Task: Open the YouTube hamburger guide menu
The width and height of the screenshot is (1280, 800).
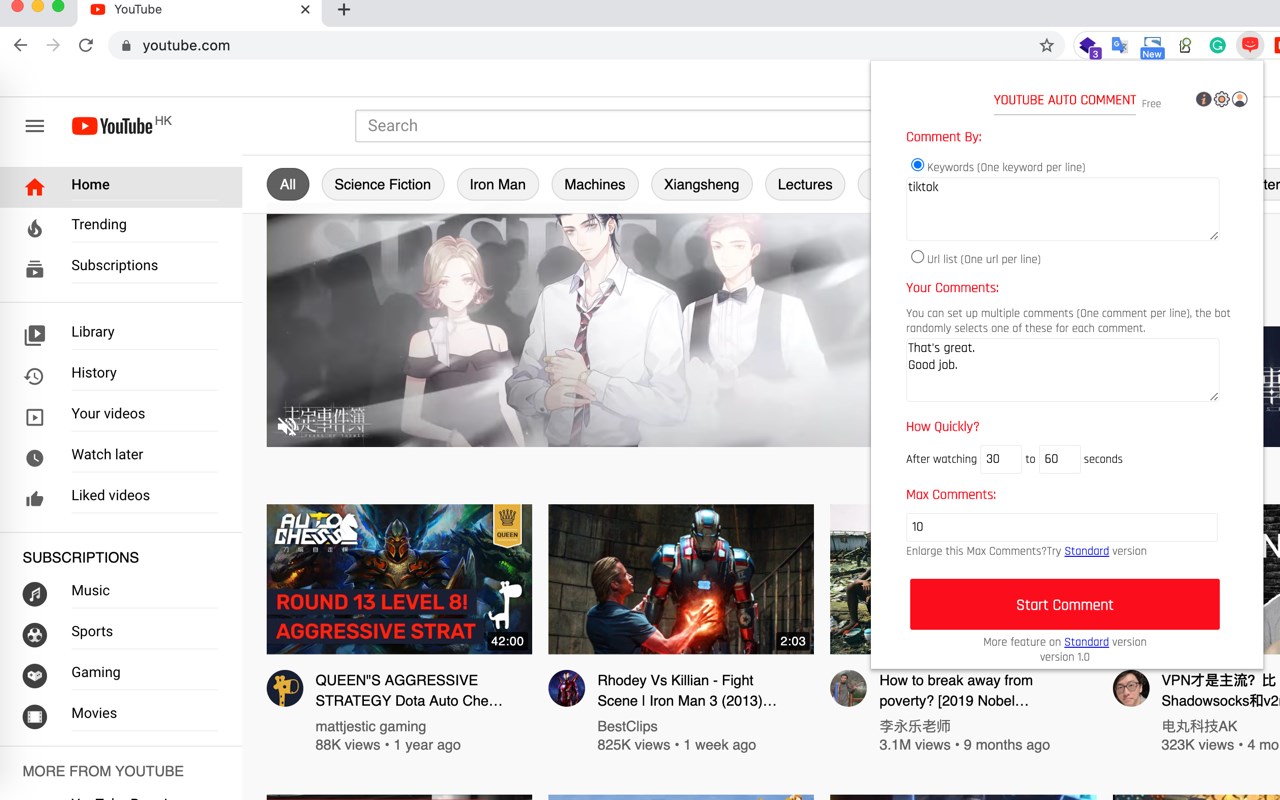Action: pos(35,126)
